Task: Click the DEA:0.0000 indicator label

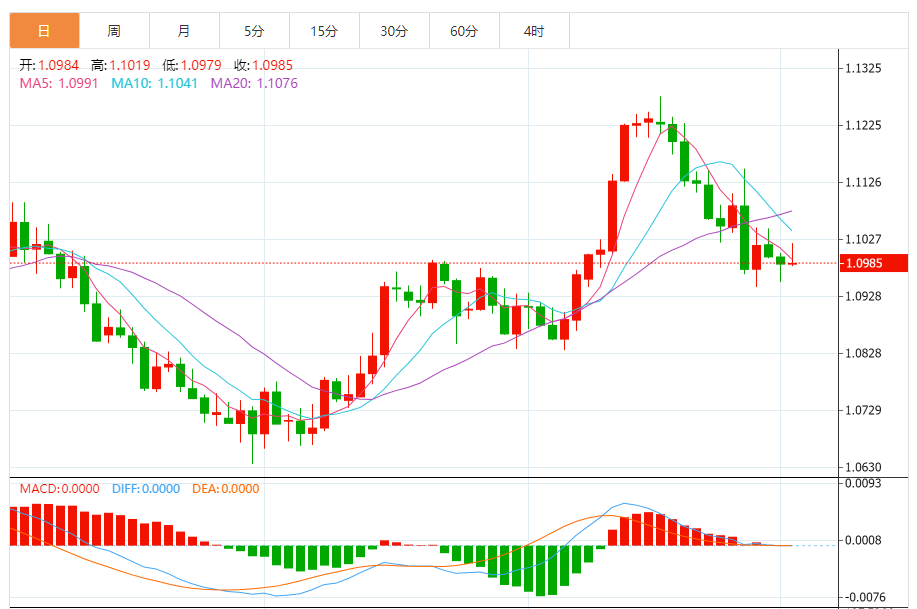Action: coord(226,489)
